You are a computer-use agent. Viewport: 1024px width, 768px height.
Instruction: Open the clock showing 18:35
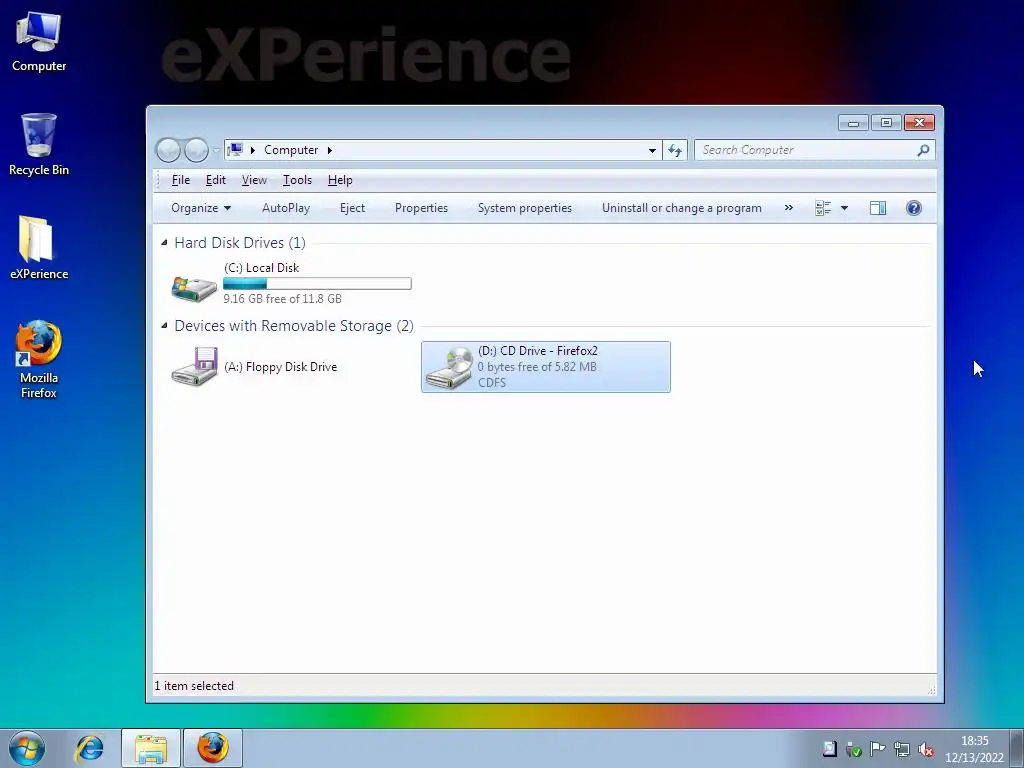coord(974,749)
